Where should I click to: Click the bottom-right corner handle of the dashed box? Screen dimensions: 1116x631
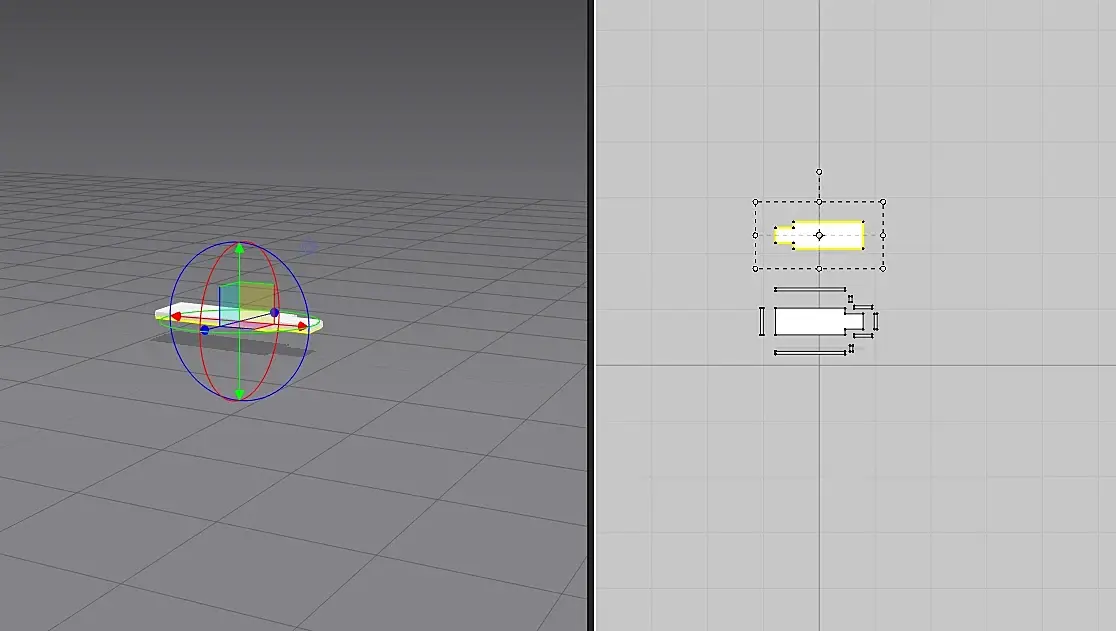(883, 269)
